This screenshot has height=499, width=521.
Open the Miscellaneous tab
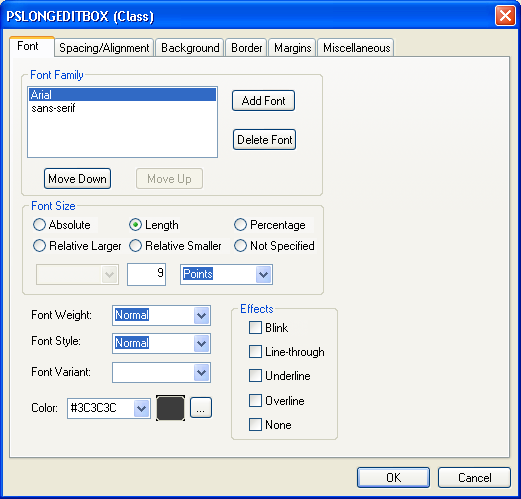[x=356, y=48]
